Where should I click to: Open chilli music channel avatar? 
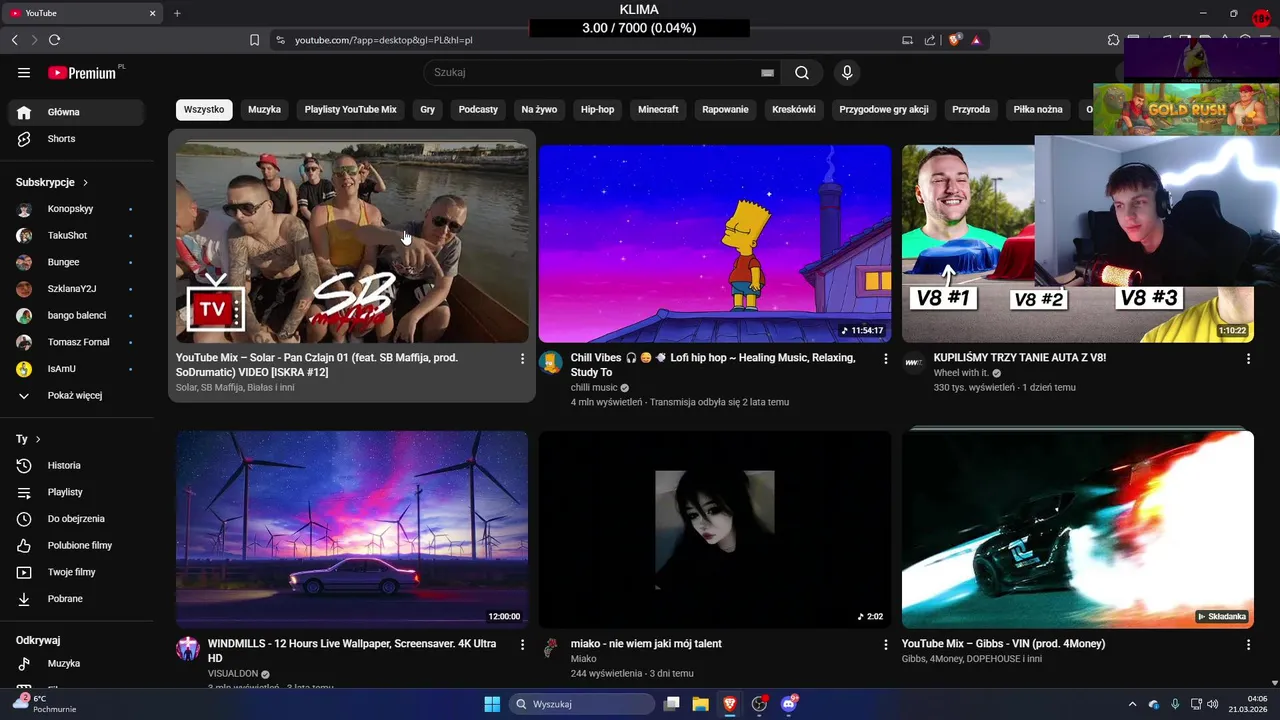point(551,362)
